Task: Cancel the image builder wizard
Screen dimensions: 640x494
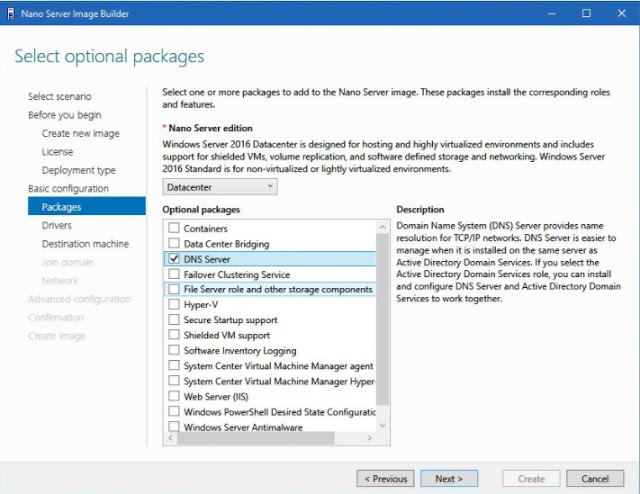Action: pos(595,479)
